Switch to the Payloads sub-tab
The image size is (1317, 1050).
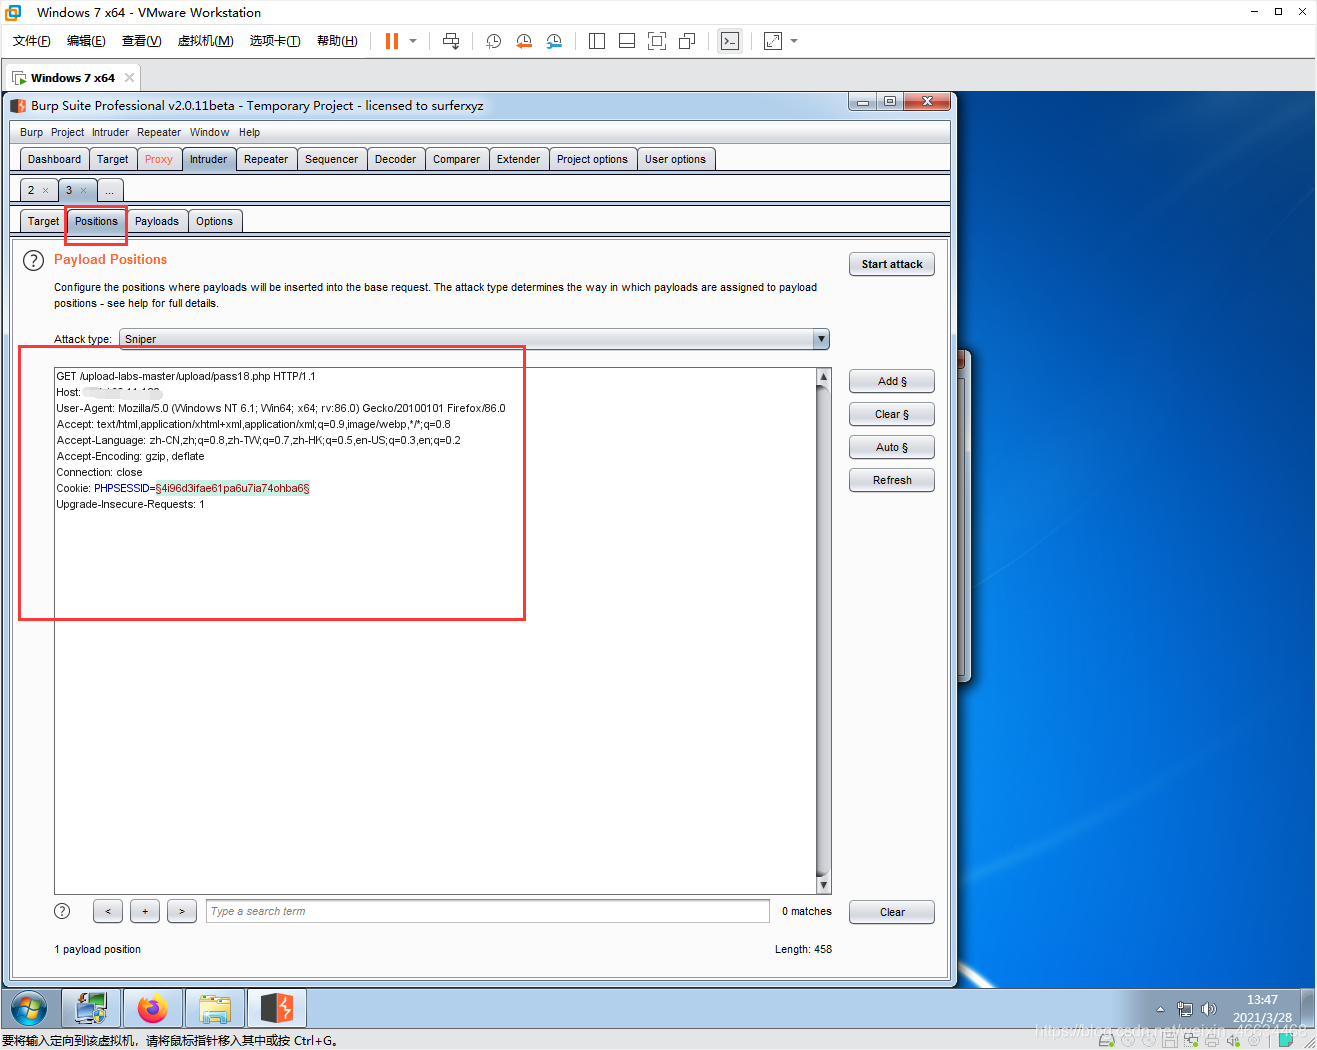pos(157,221)
